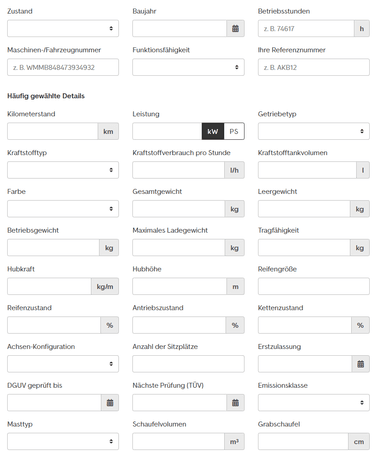Select kW as Leistung unit
Screen dimensions: 376x454
tap(213, 131)
